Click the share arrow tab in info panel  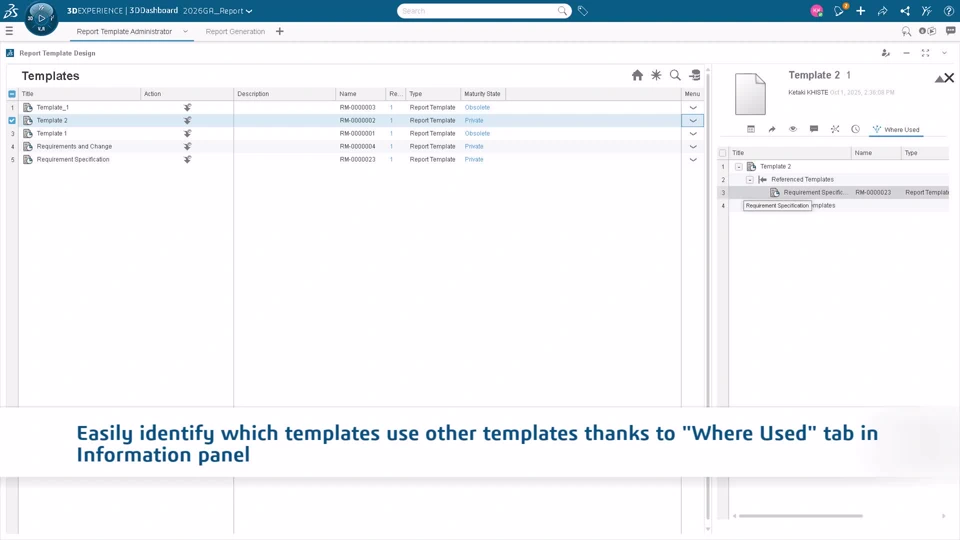(772, 129)
